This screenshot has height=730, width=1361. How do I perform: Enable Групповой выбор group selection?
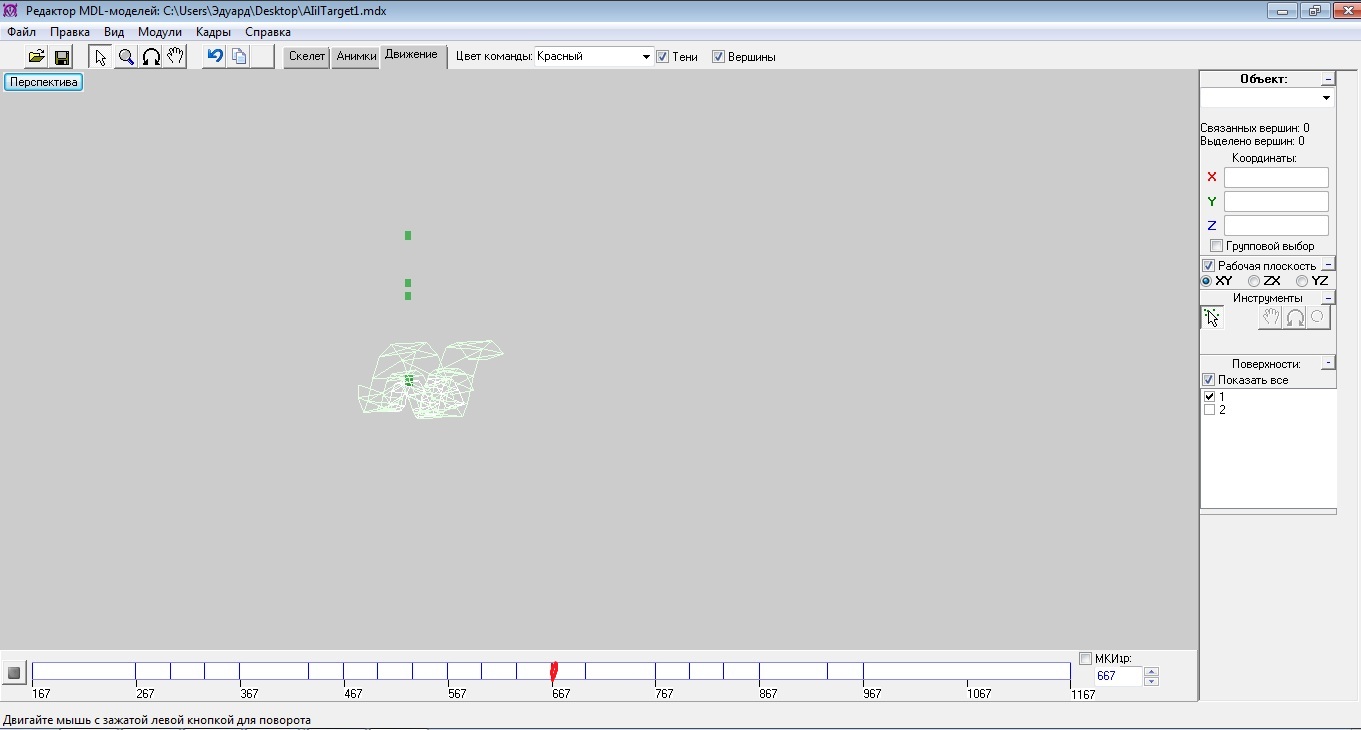click(x=1216, y=246)
